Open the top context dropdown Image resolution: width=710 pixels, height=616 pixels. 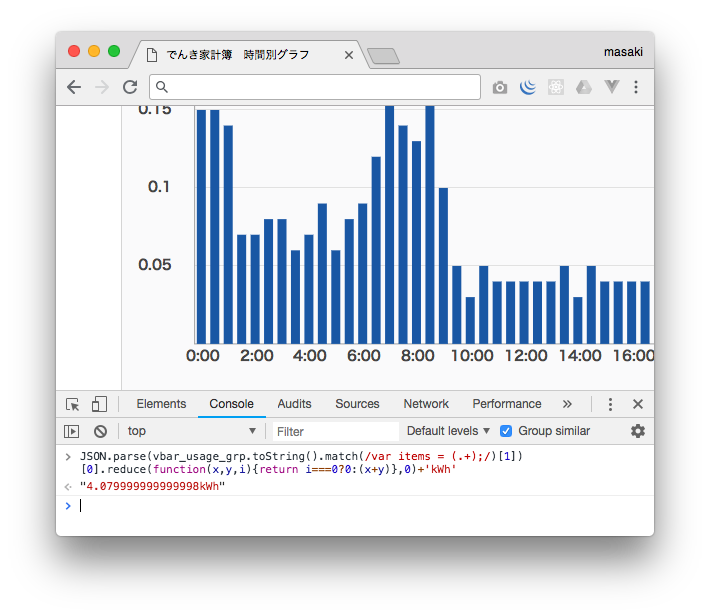coord(192,431)
